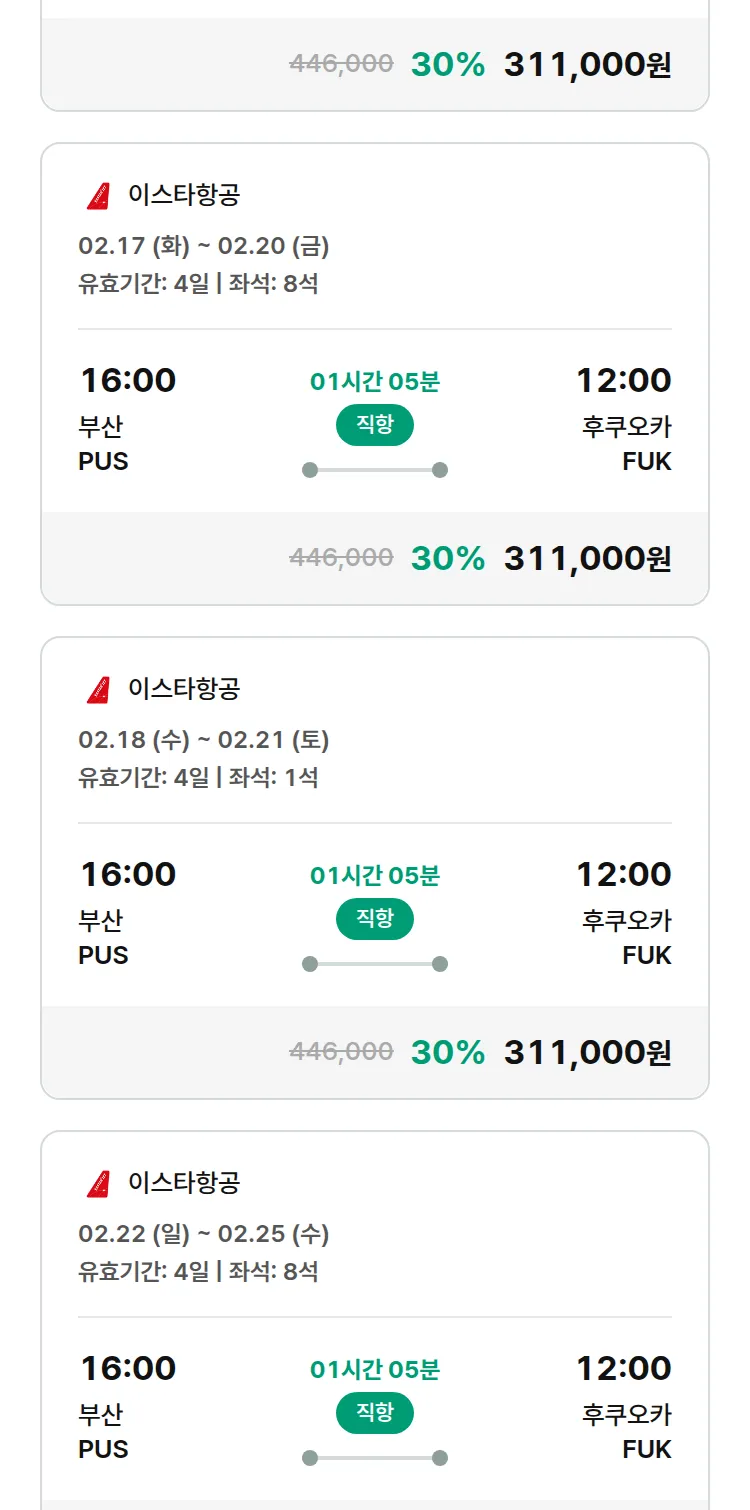Click the route line on the 02.18 flight
The image size is (750, 1510).
click(375, 964)
